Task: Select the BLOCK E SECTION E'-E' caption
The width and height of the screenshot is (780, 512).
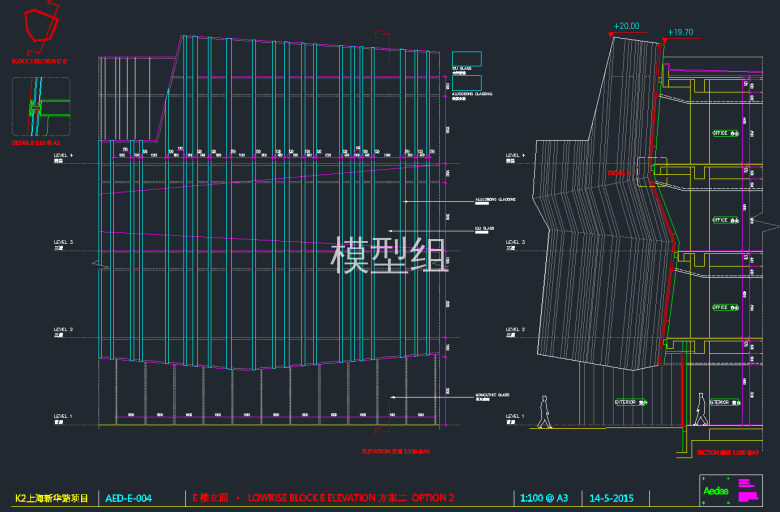Action: (x=40, y=61)
